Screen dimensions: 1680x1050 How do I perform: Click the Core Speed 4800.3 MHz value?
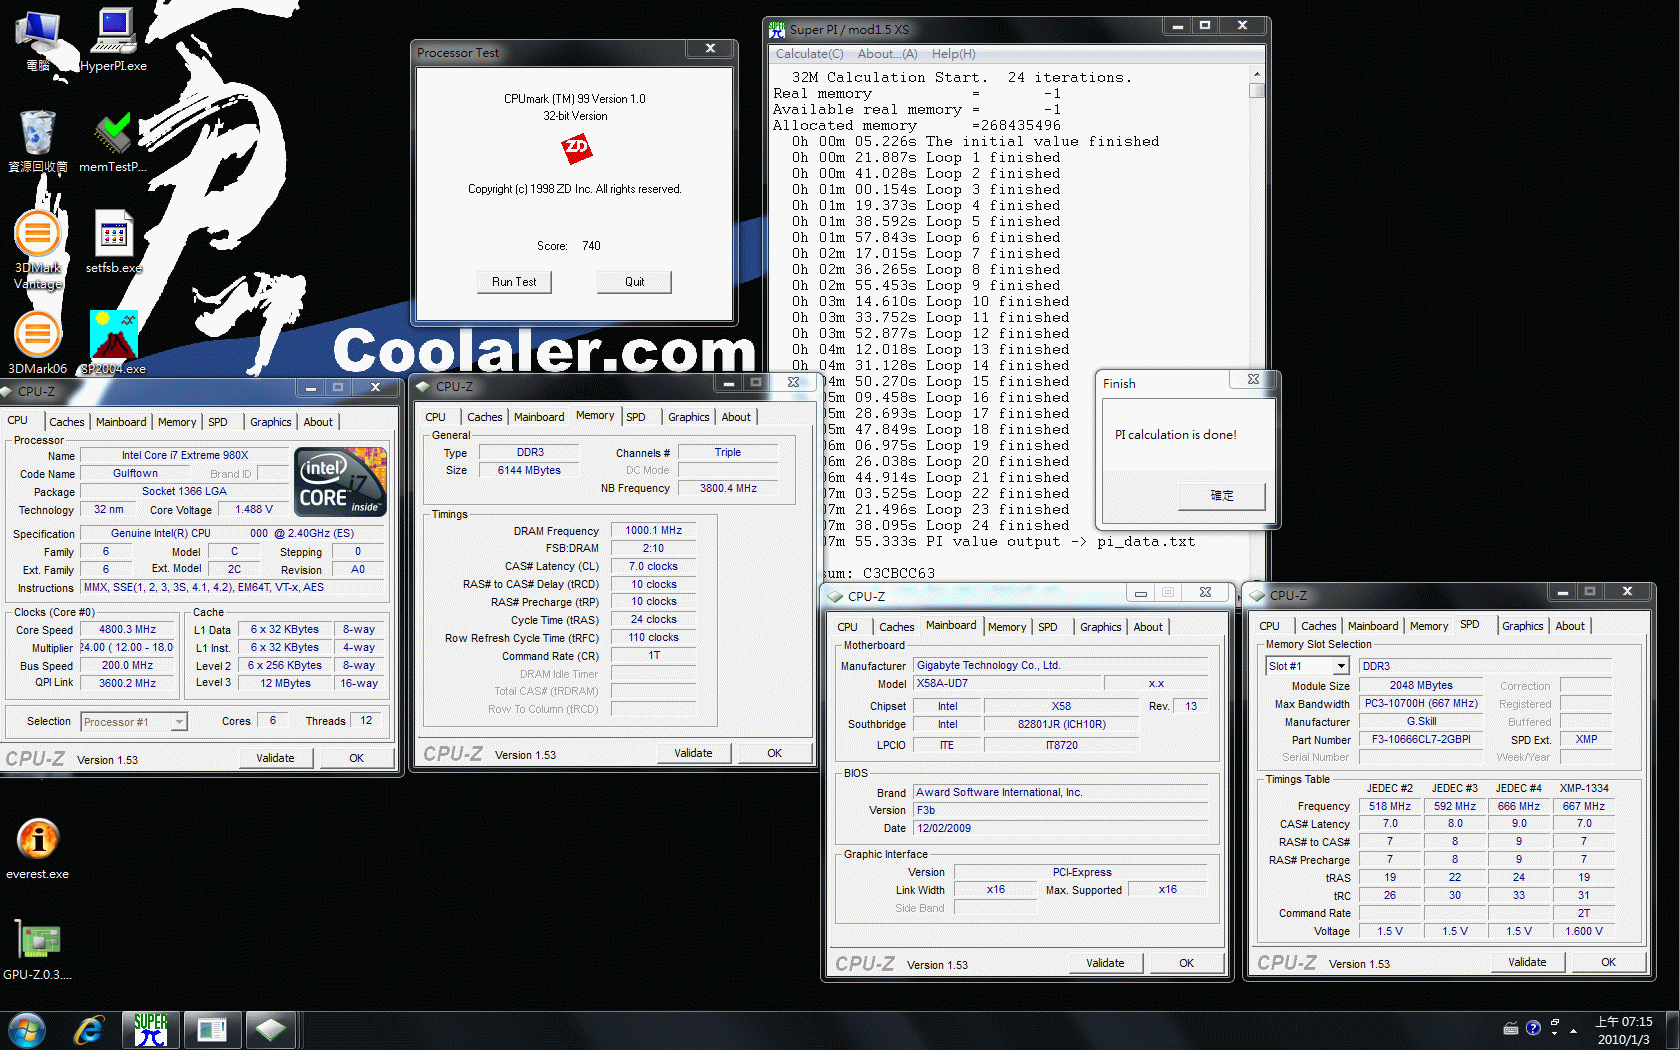coord(127,630)
